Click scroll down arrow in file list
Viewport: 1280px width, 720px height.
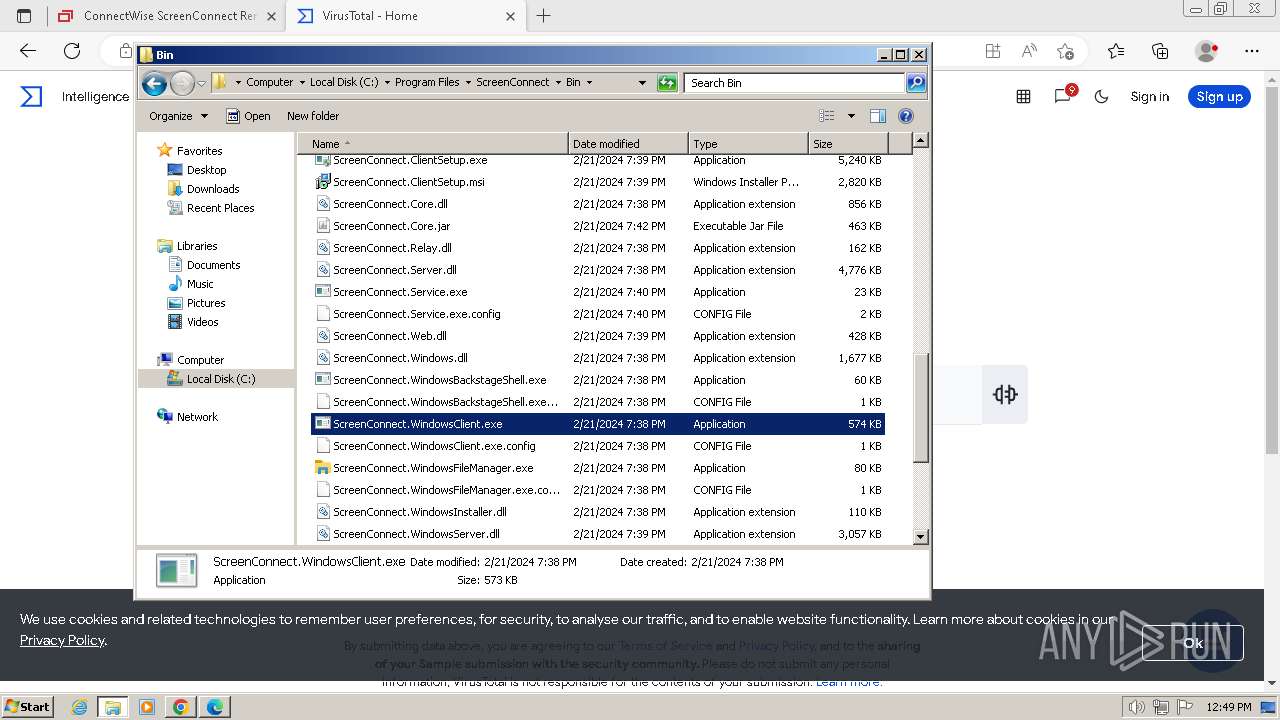click(x=921, y=537)
